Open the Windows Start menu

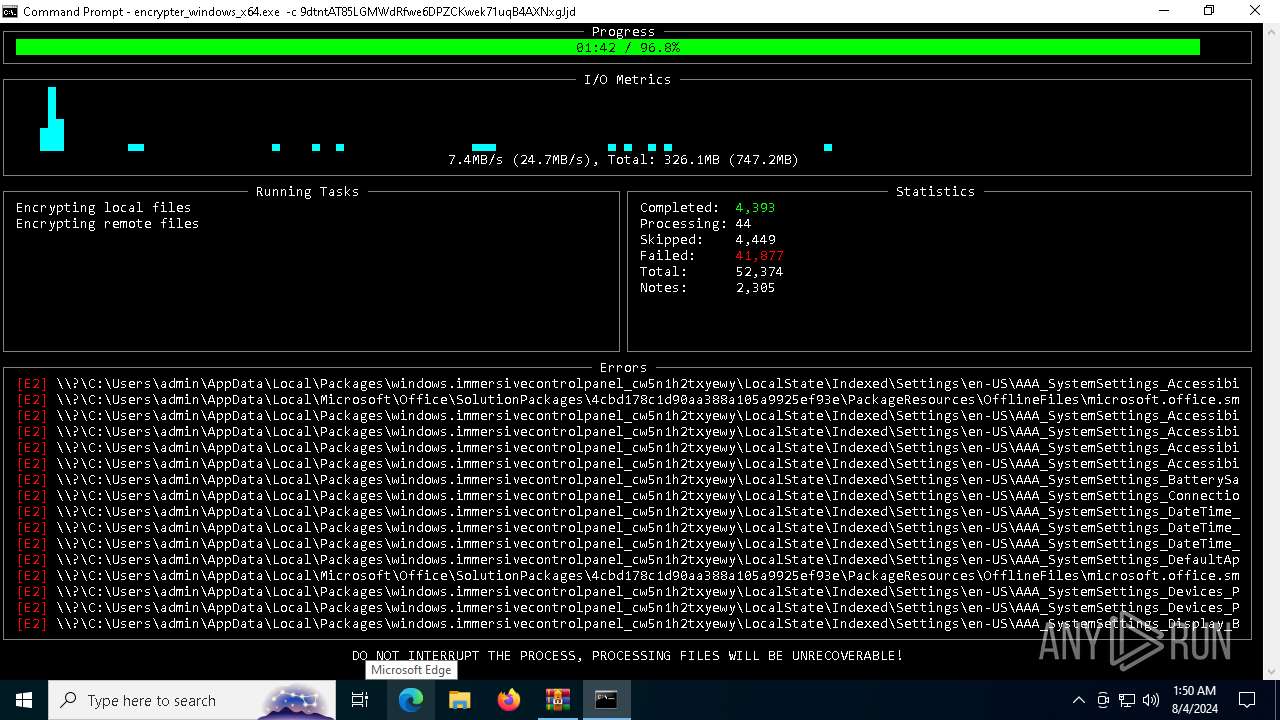(x=24, y=700)
